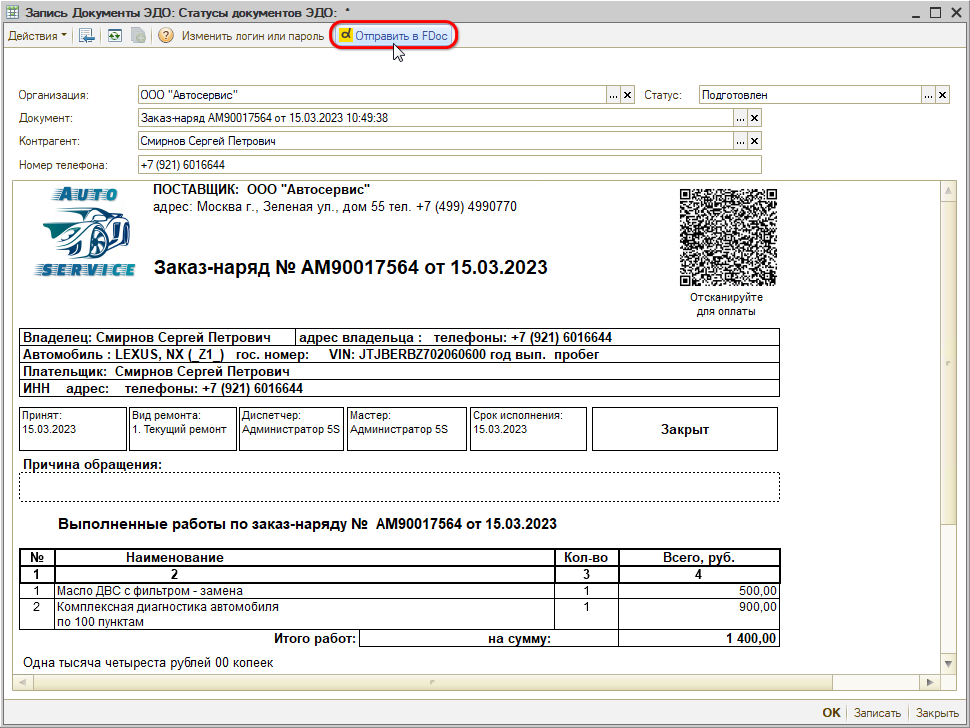Click the VIN: JTJBERBZ702060600 text
Screen dimensions: 970x728
click(x=407, y=354)
